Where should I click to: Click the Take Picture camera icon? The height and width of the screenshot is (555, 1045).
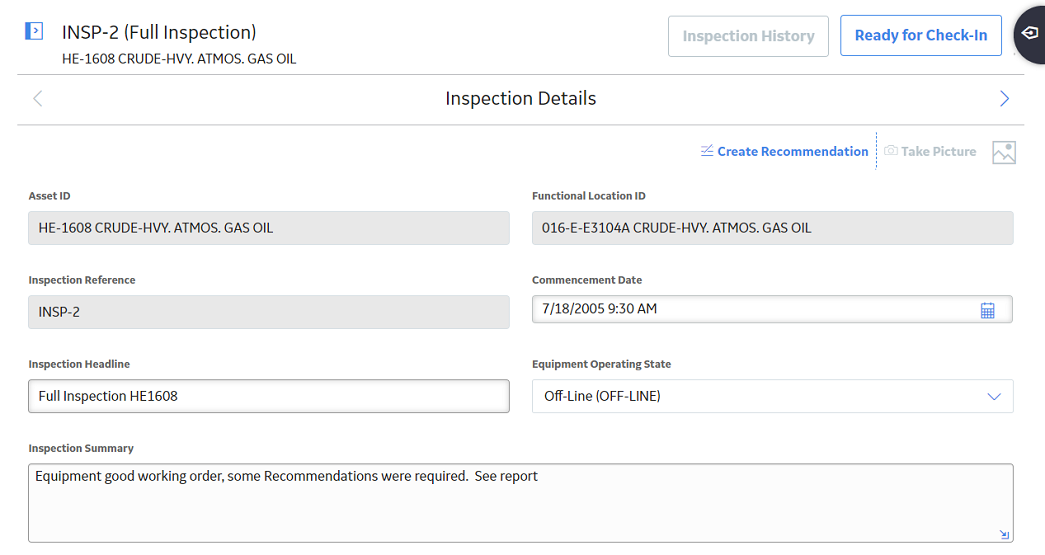[890, 151]
